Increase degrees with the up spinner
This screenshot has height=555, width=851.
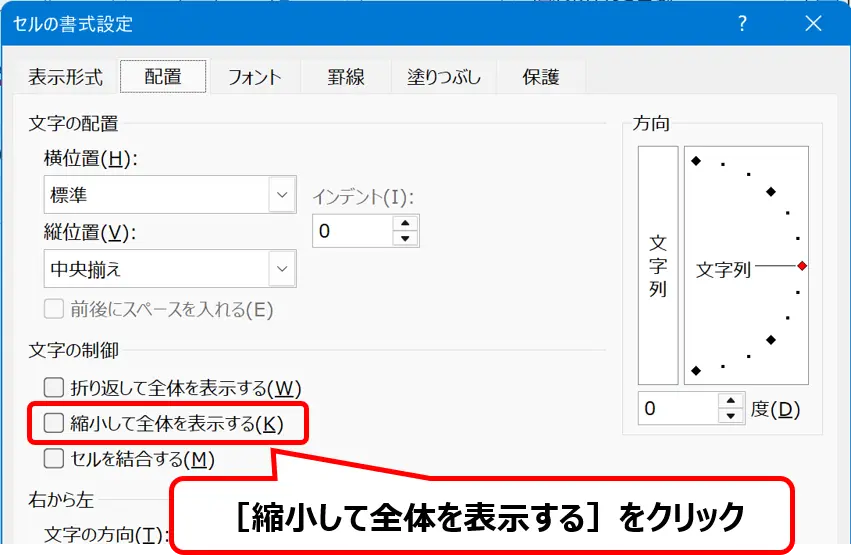coord(731,400)
